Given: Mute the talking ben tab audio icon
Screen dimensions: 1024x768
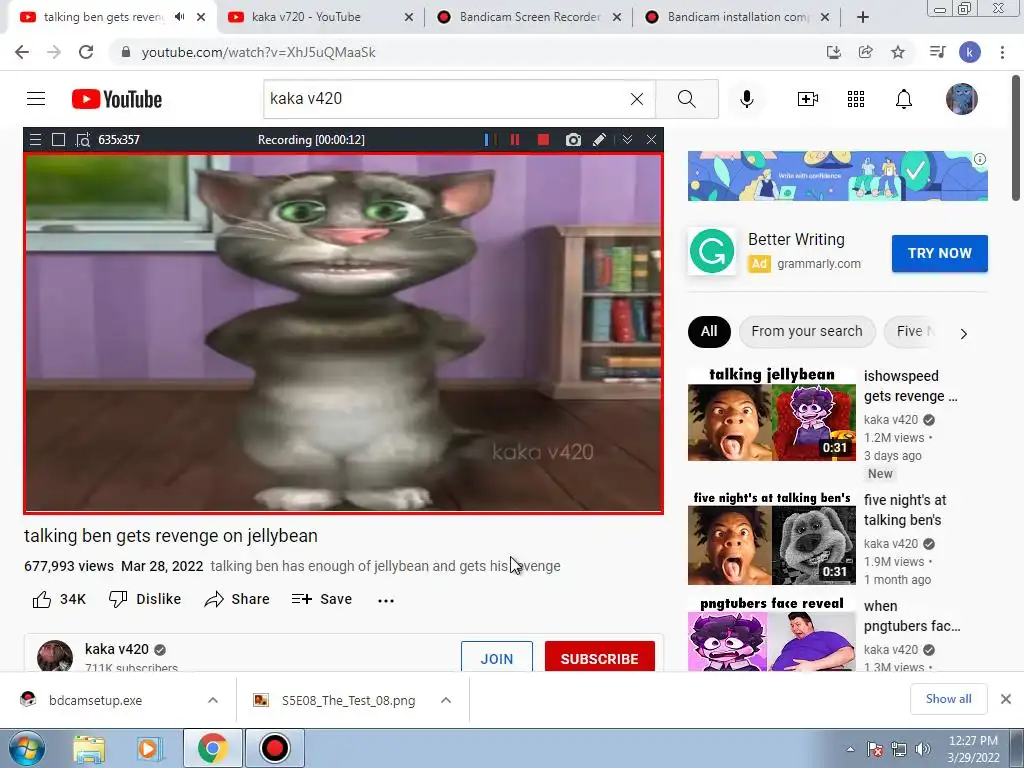Looking at the screenshot, I should coord(180,17).
